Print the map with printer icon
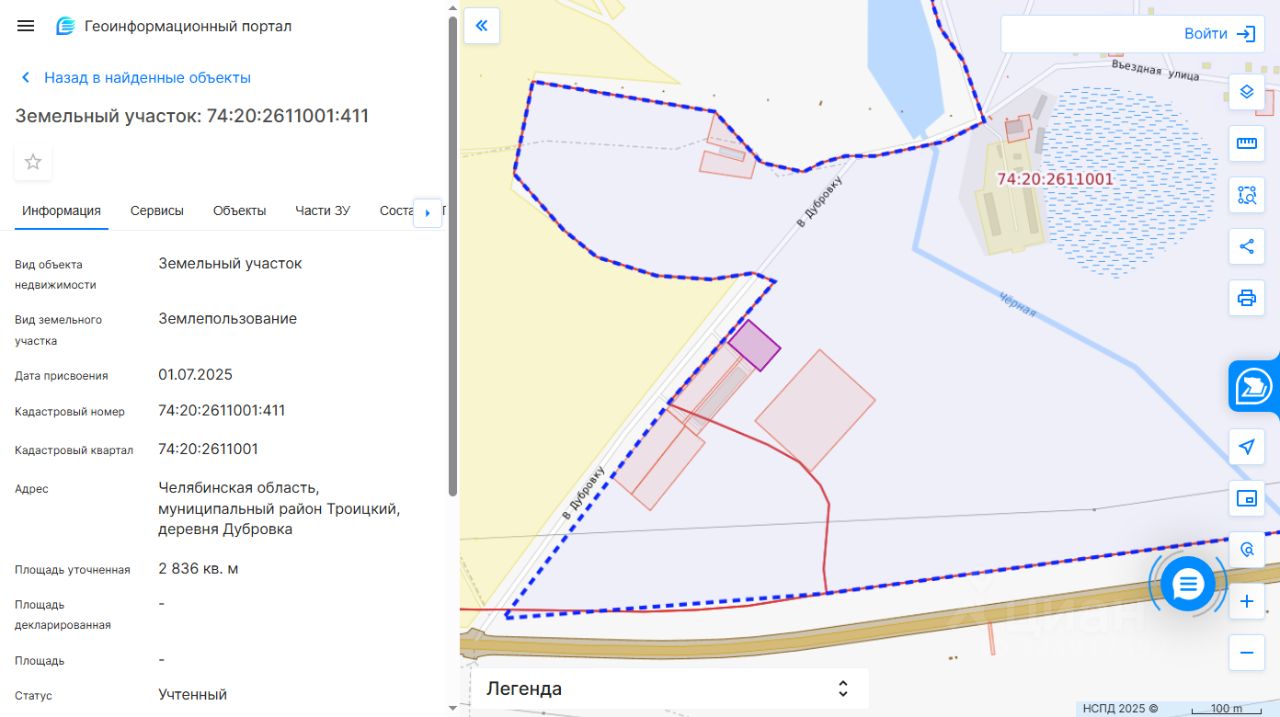This screenshot has height=717, width=1280. tap(1246, 298)
